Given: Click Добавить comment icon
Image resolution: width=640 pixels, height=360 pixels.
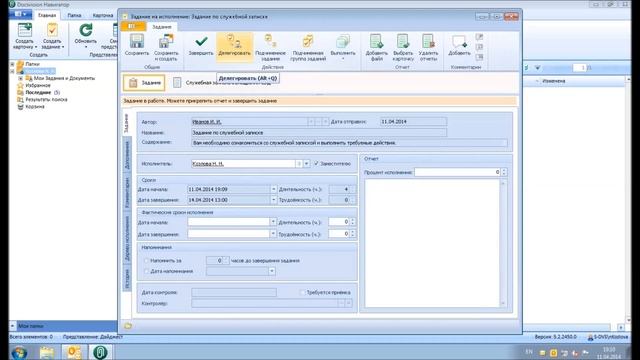Looking at the screenshot, I should pyautogui.click(x=459, y=41).
